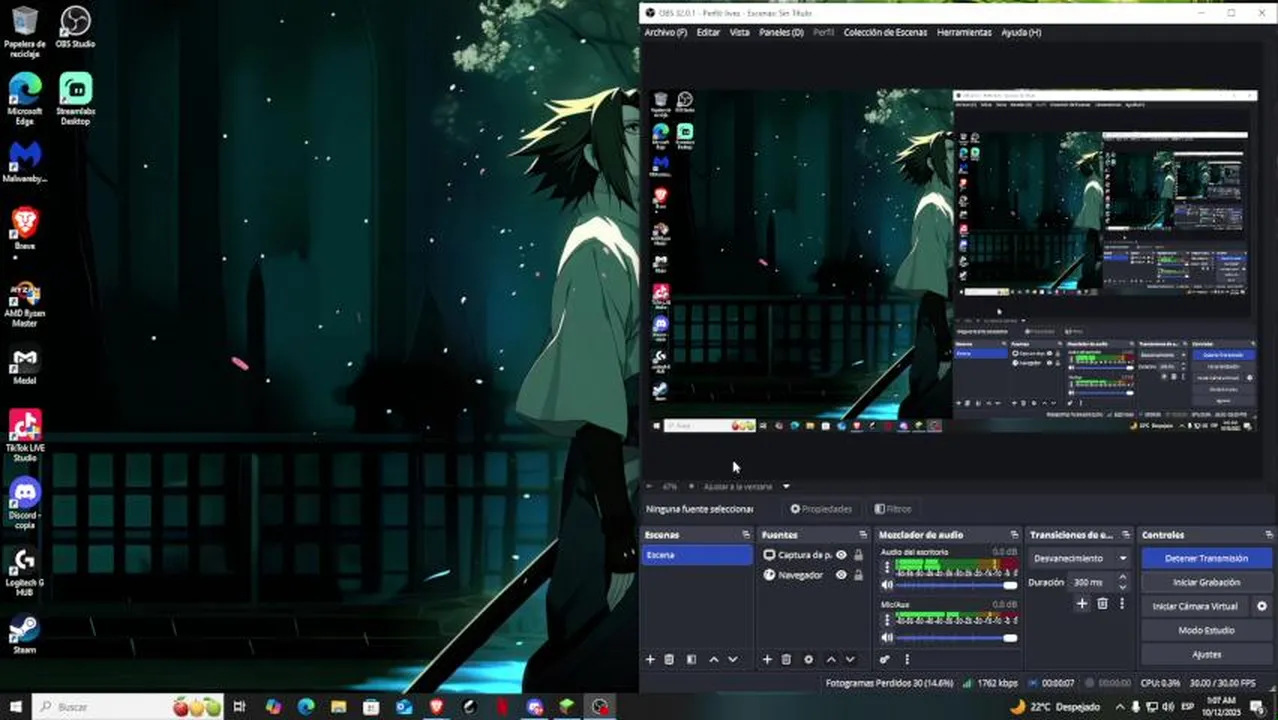Add a transition with the plus icon
The height and width of the screenshot is (720, 1278).
pyautogui.click(x=1082, y=603)
